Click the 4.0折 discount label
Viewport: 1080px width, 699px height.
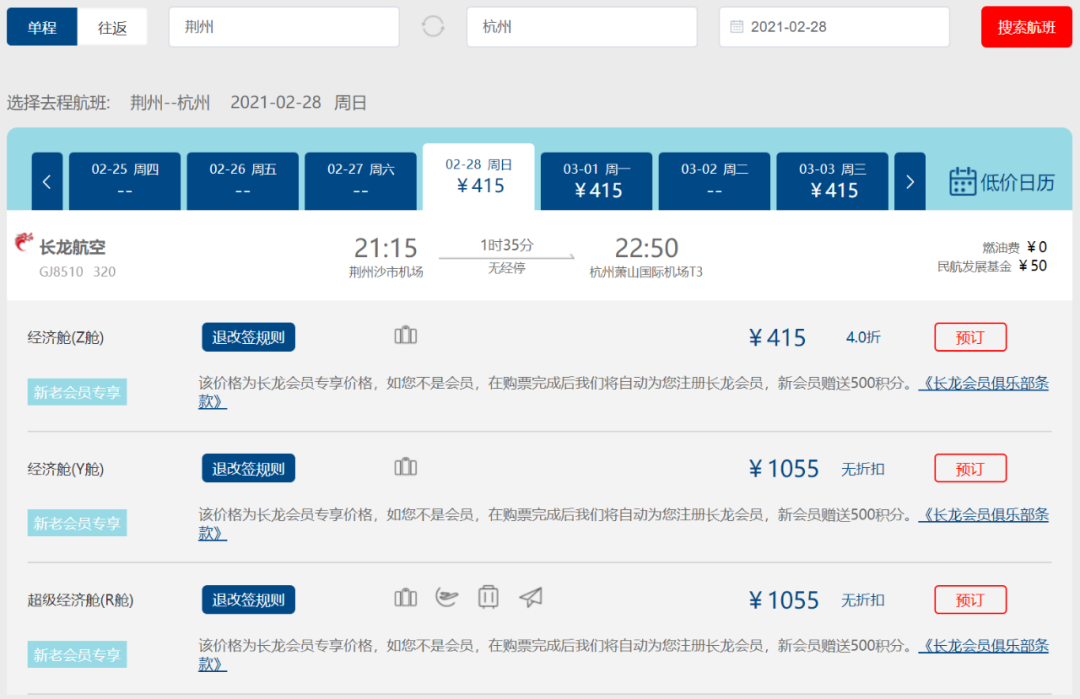coord(863,337)
